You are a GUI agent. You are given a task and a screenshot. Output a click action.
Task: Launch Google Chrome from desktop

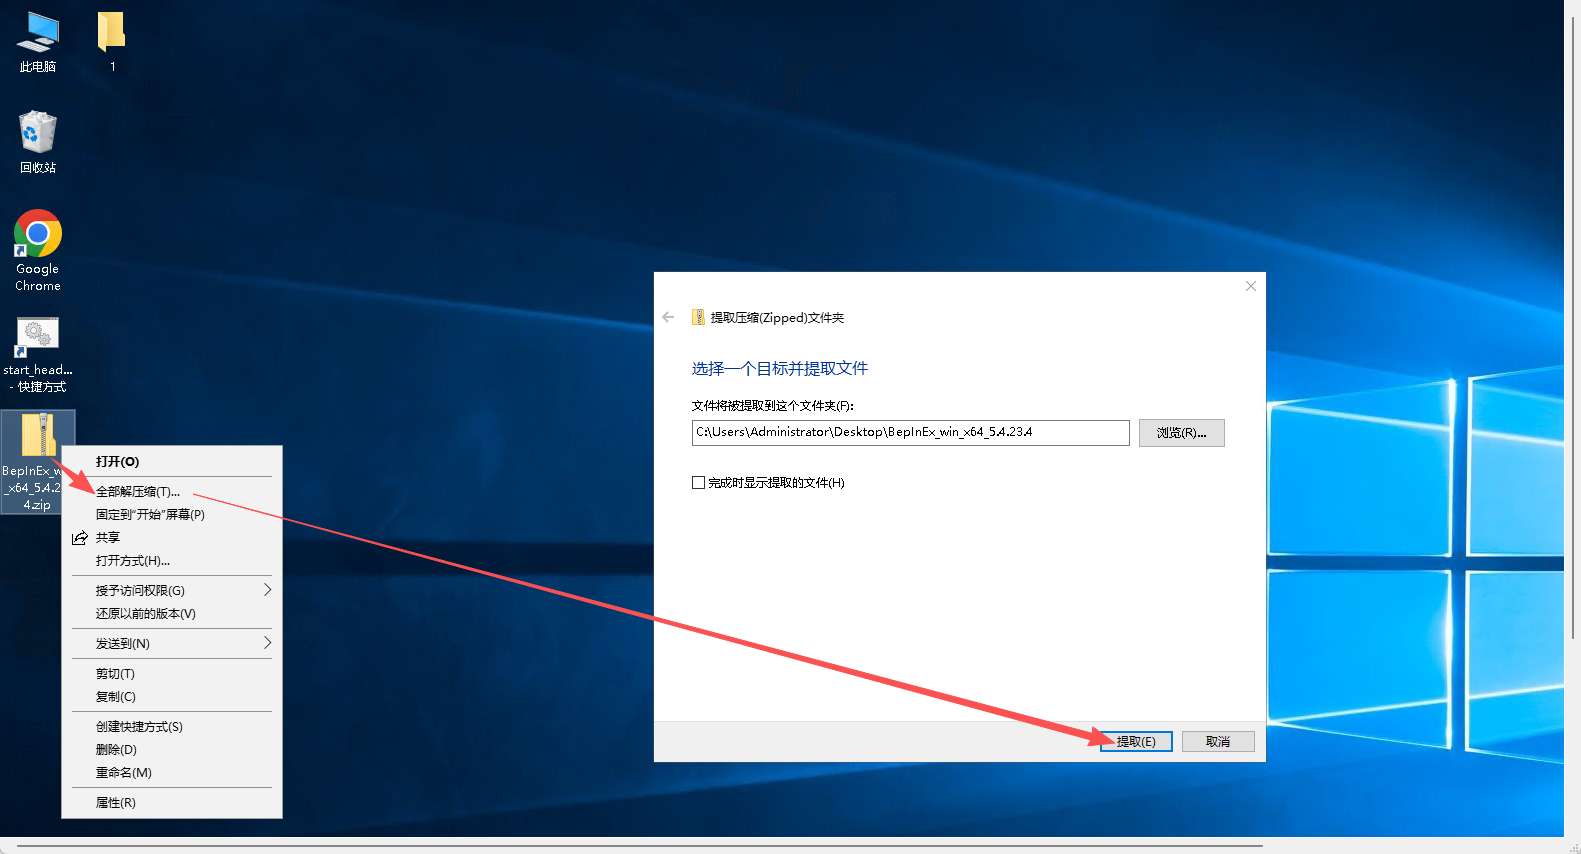(38, 235)
